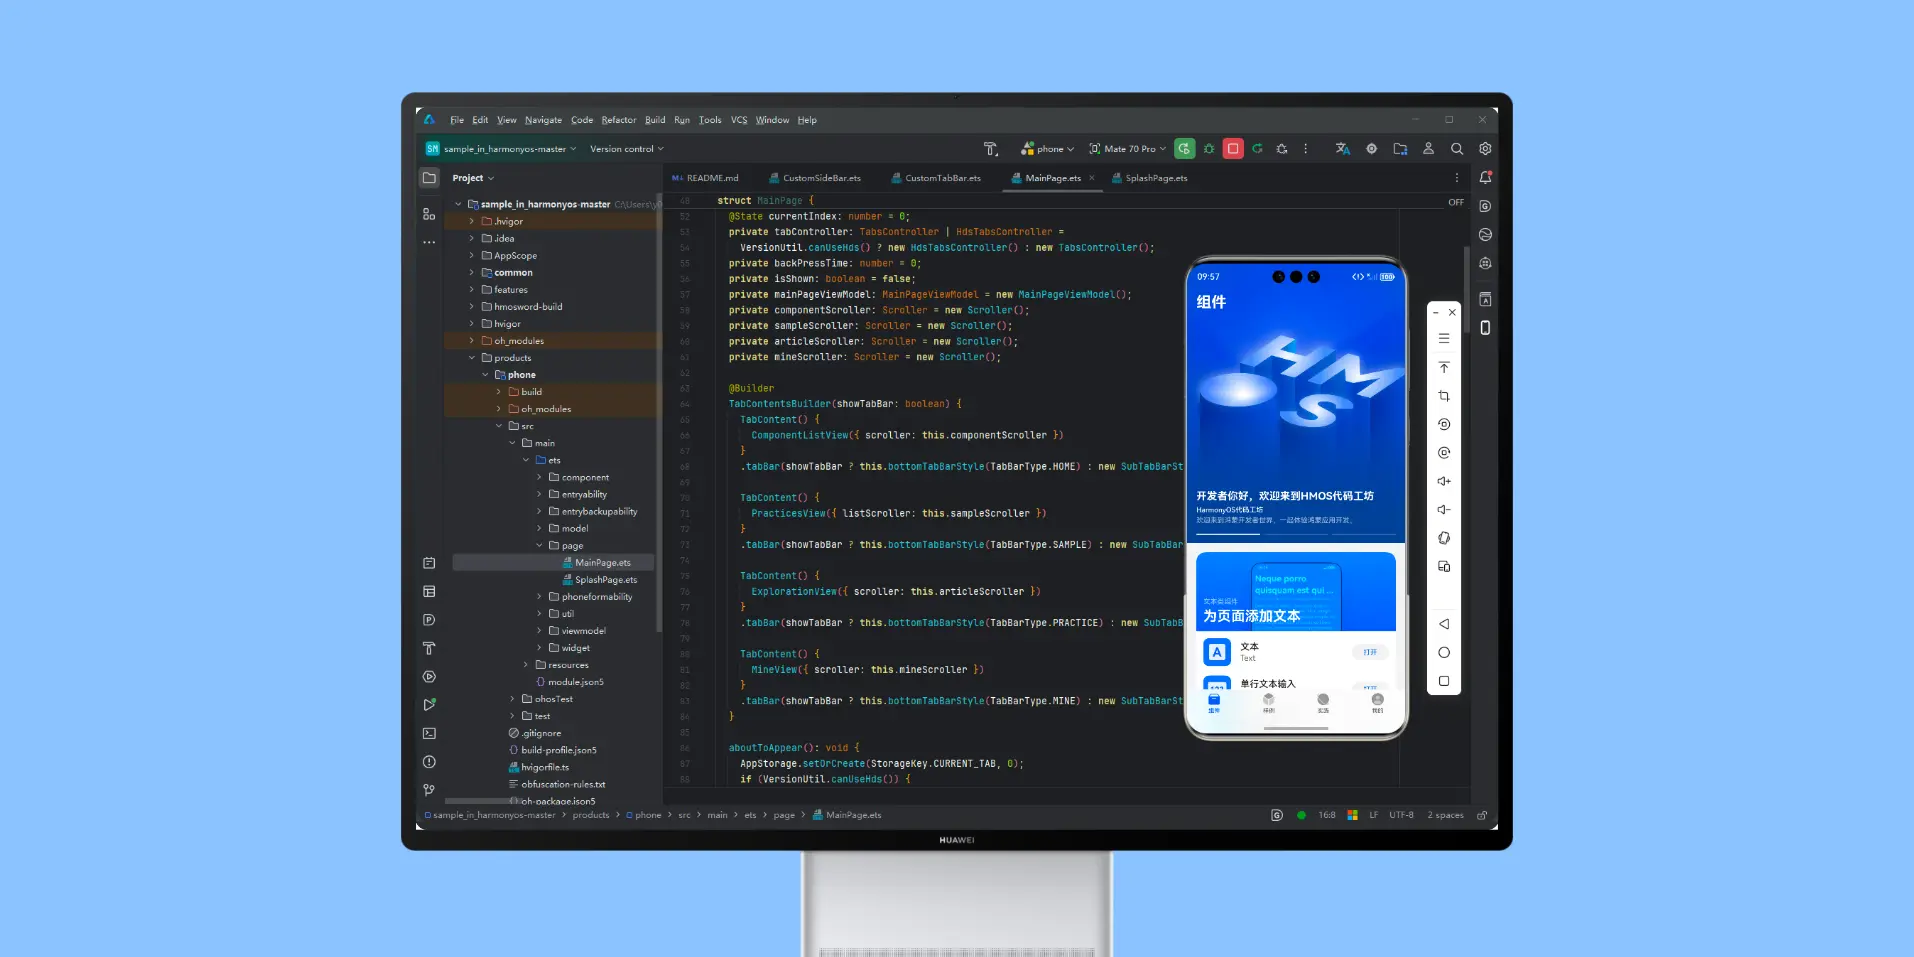Open search everywhere magnifier icon
This screenshot has width=1914, height=957.
click(1457, 149)
